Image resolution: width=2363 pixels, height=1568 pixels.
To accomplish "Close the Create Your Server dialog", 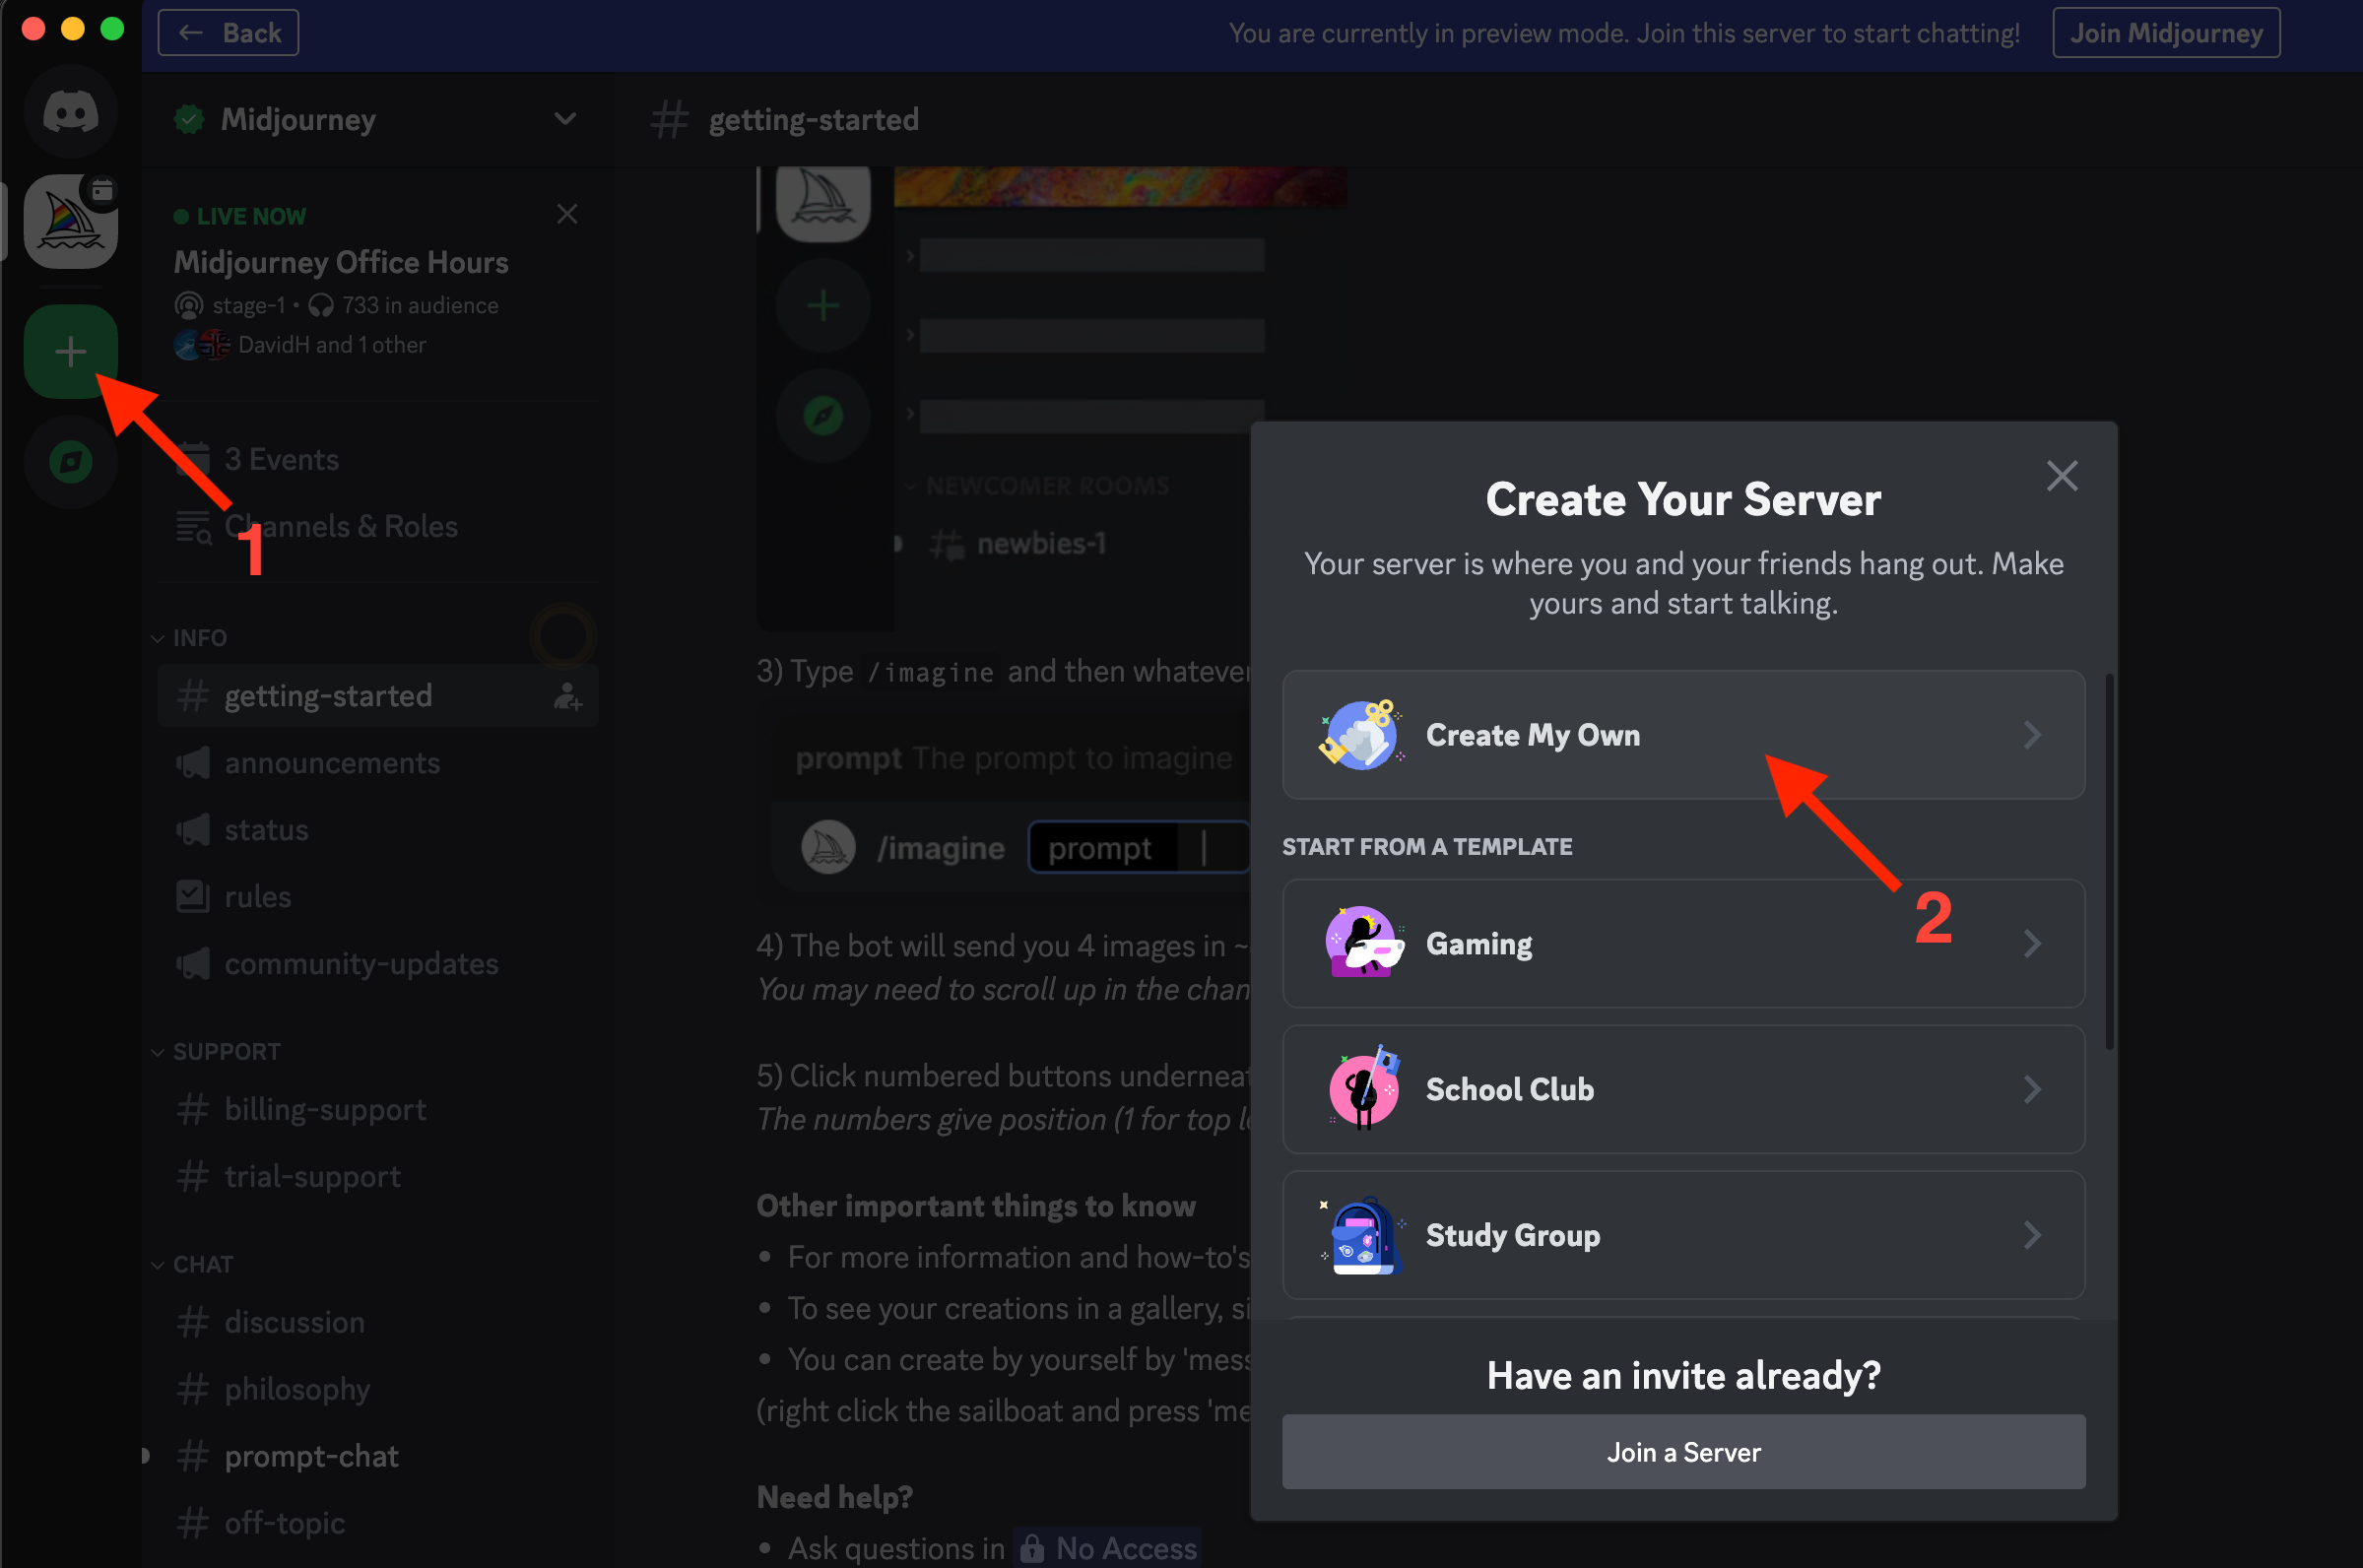I will 2061,476.
